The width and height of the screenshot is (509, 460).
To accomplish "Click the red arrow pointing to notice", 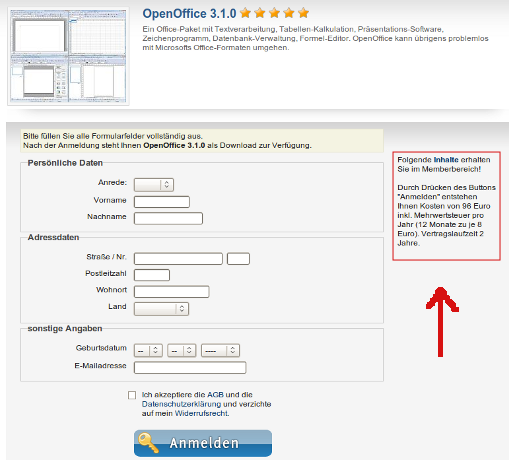I will [441, 322].
